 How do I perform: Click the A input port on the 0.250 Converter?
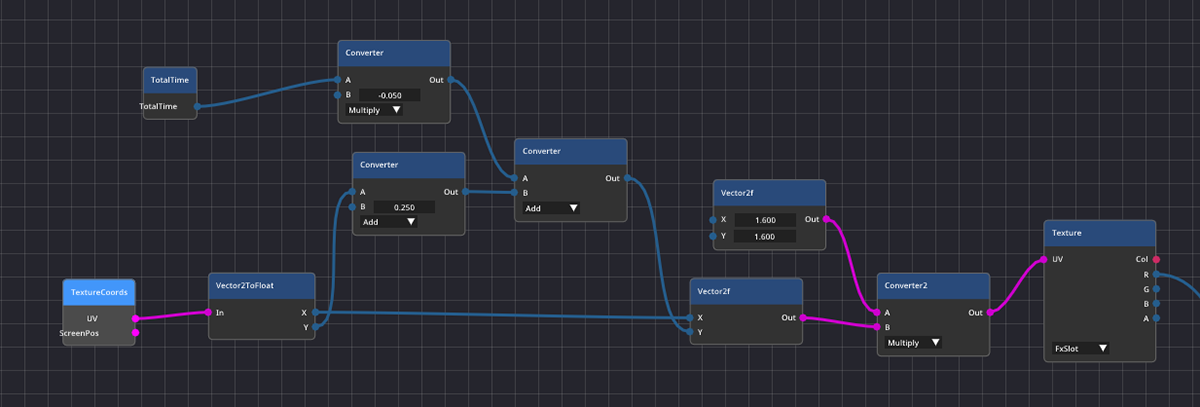tap(353, 192)
